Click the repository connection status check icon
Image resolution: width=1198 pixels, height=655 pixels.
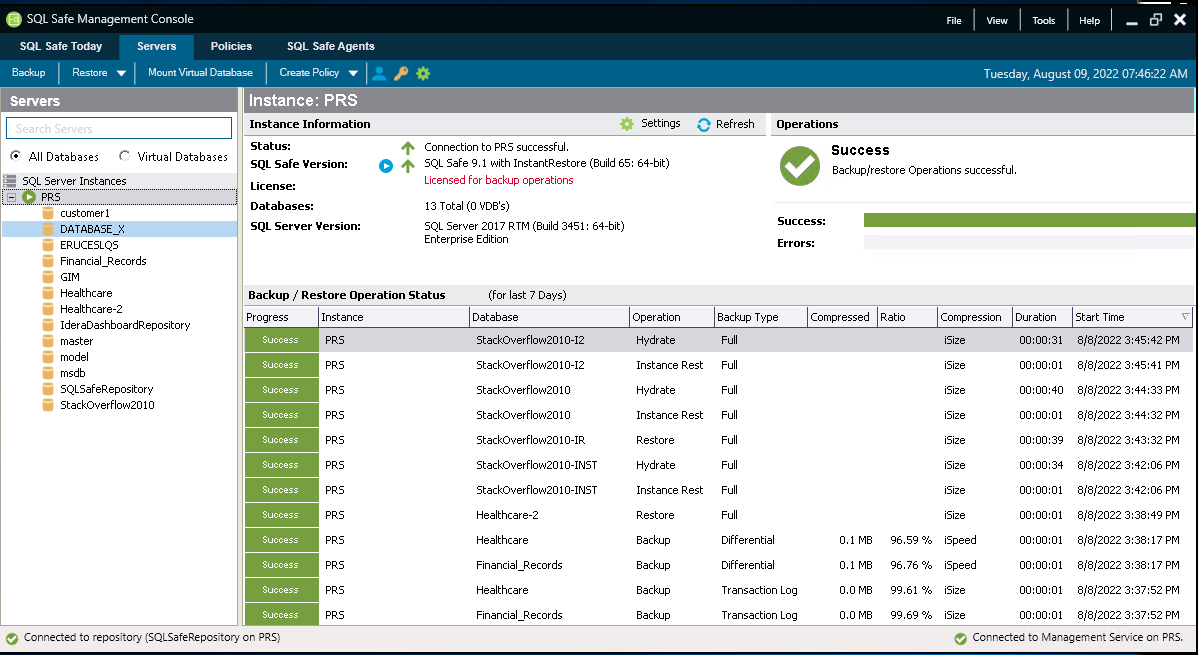(x=11, y=638)
